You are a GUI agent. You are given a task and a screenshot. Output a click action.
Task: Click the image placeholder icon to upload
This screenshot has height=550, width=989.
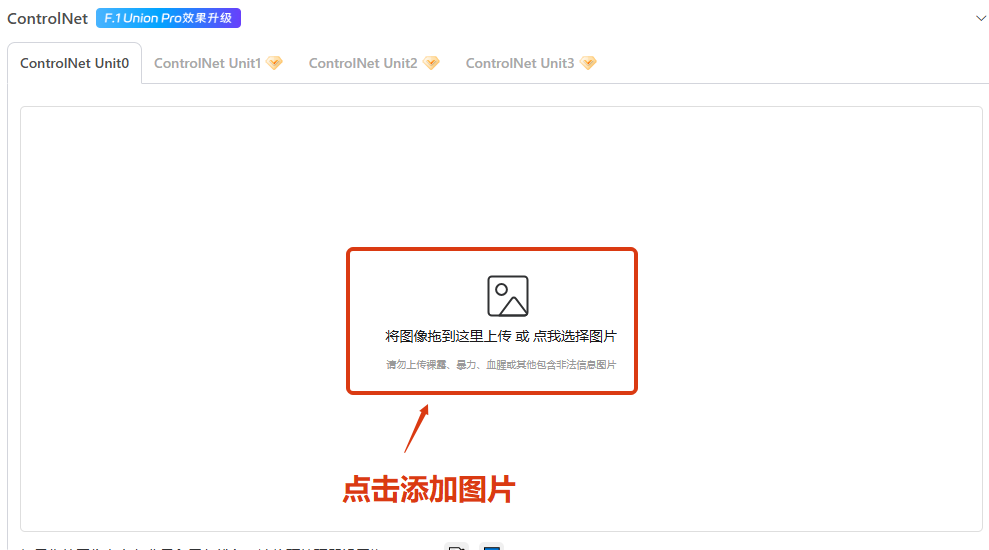pyautogui.click(x=508, y=296)
